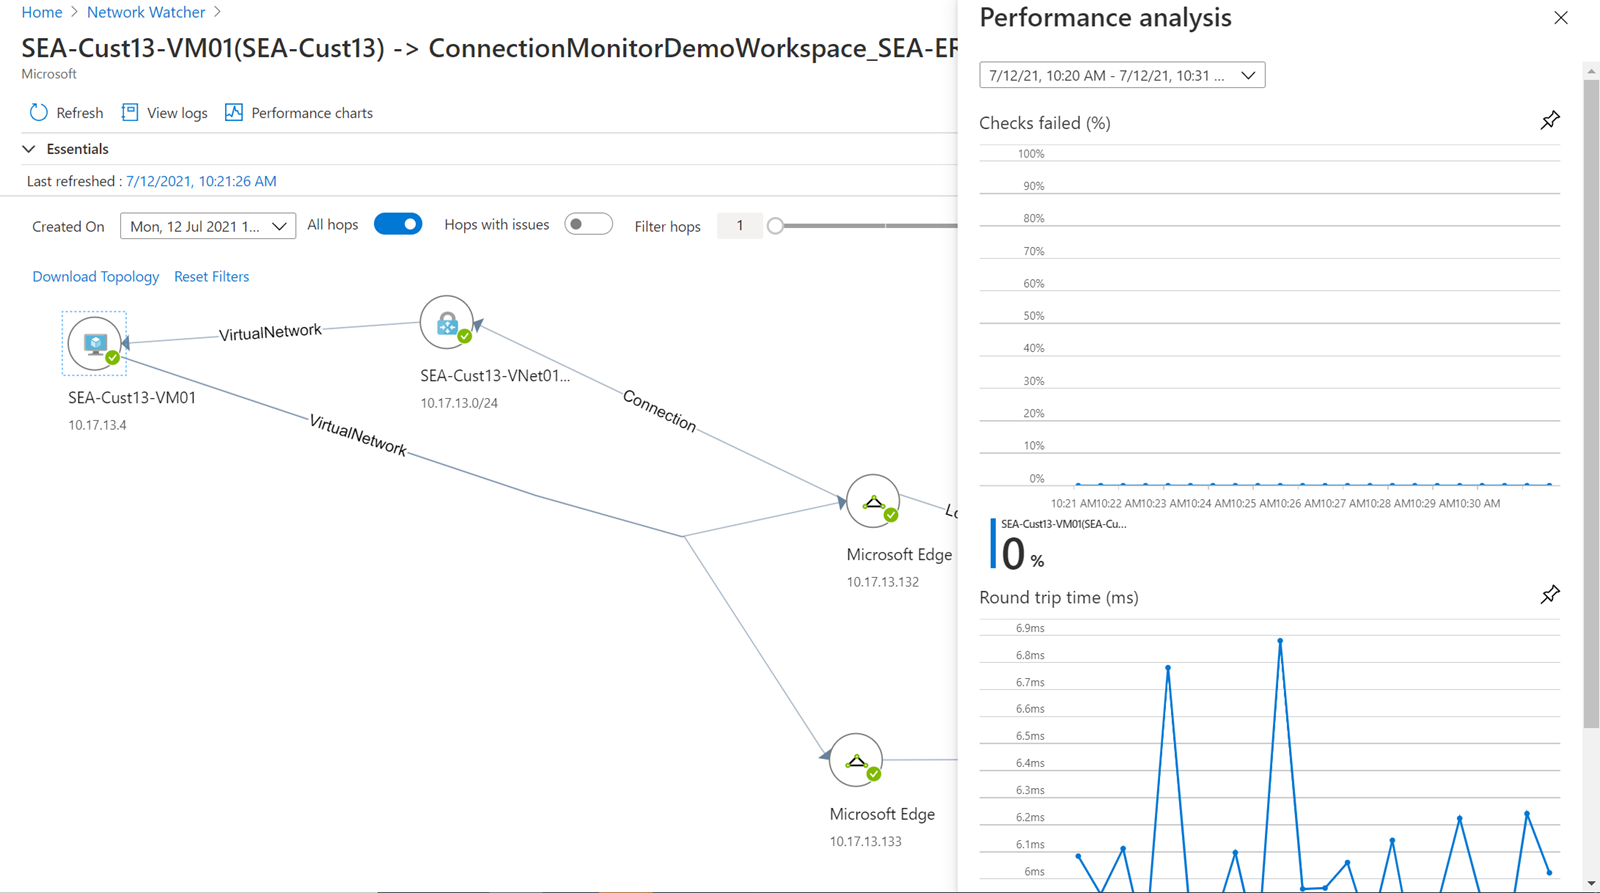Screen dimensions: 1600x893
Task: Click the Refresh icon in toolbar
Action: coord(39,113)
